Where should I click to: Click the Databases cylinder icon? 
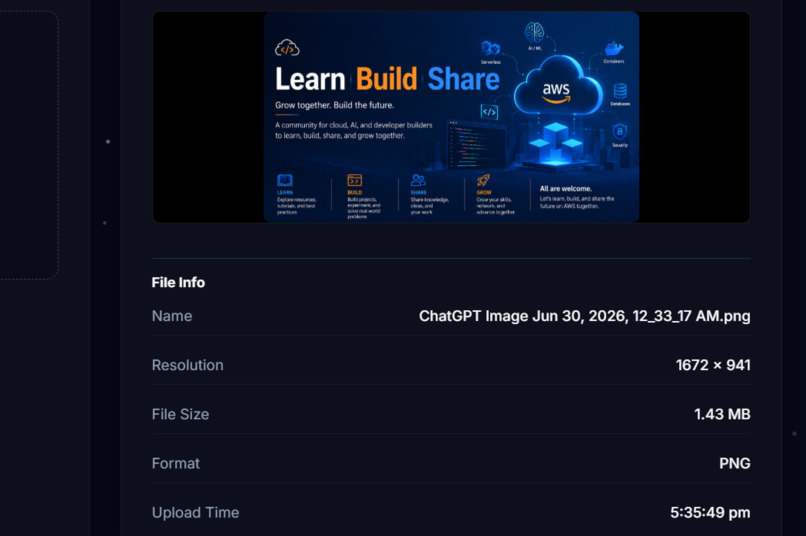(620, 91)
